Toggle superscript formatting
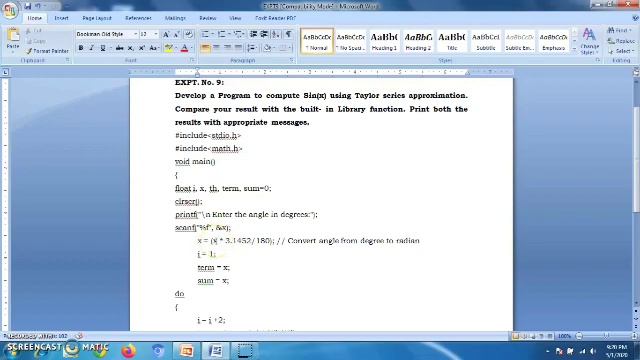Screen dimensions: 640x360 [x=141, y=48]
